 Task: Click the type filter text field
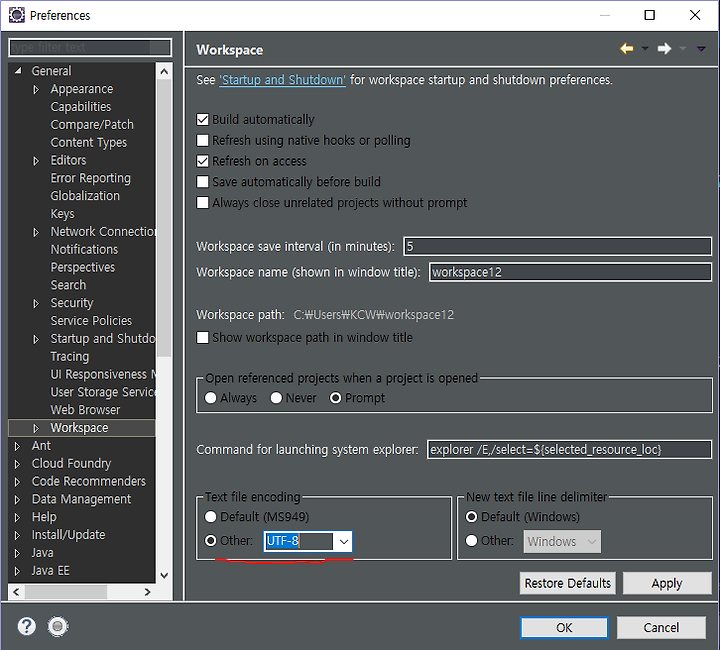(x=90, y=47)
